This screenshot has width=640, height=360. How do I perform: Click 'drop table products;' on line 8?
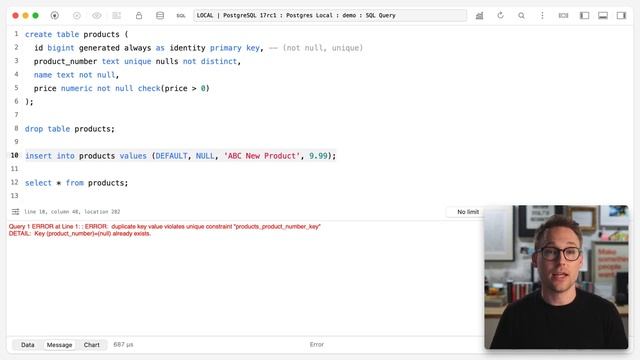(x=70, y=129)
